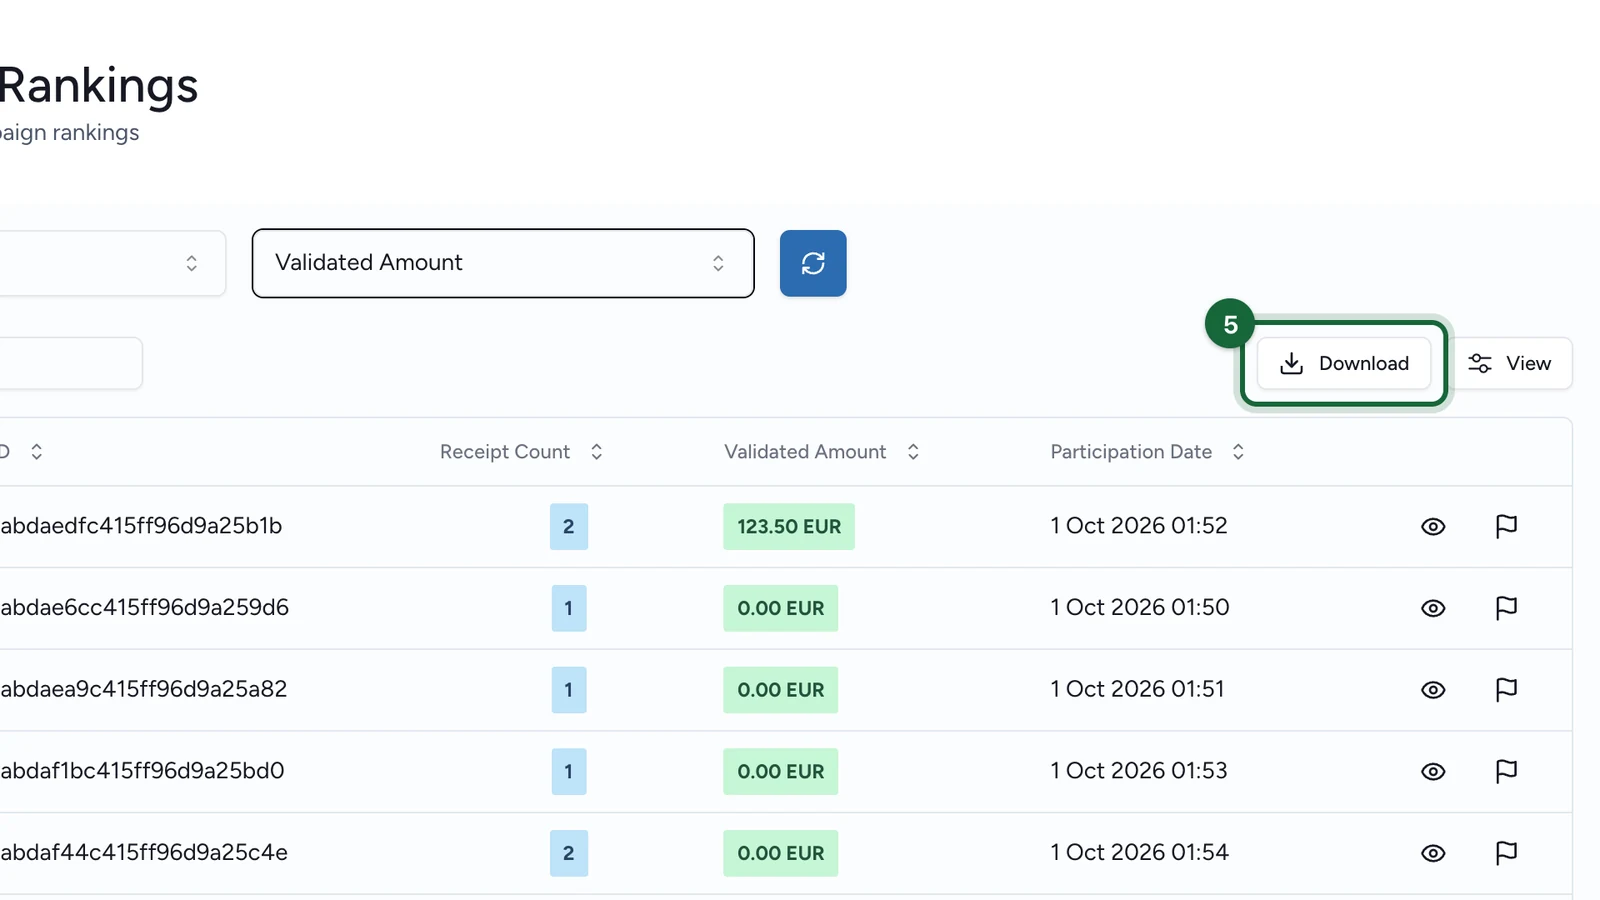Download the rankings data
The image size is (1600, 900).
[x=1344, y=363]
